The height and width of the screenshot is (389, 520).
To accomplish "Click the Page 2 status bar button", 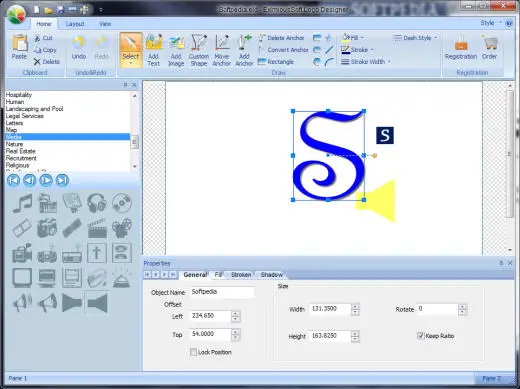I will 492,378.
